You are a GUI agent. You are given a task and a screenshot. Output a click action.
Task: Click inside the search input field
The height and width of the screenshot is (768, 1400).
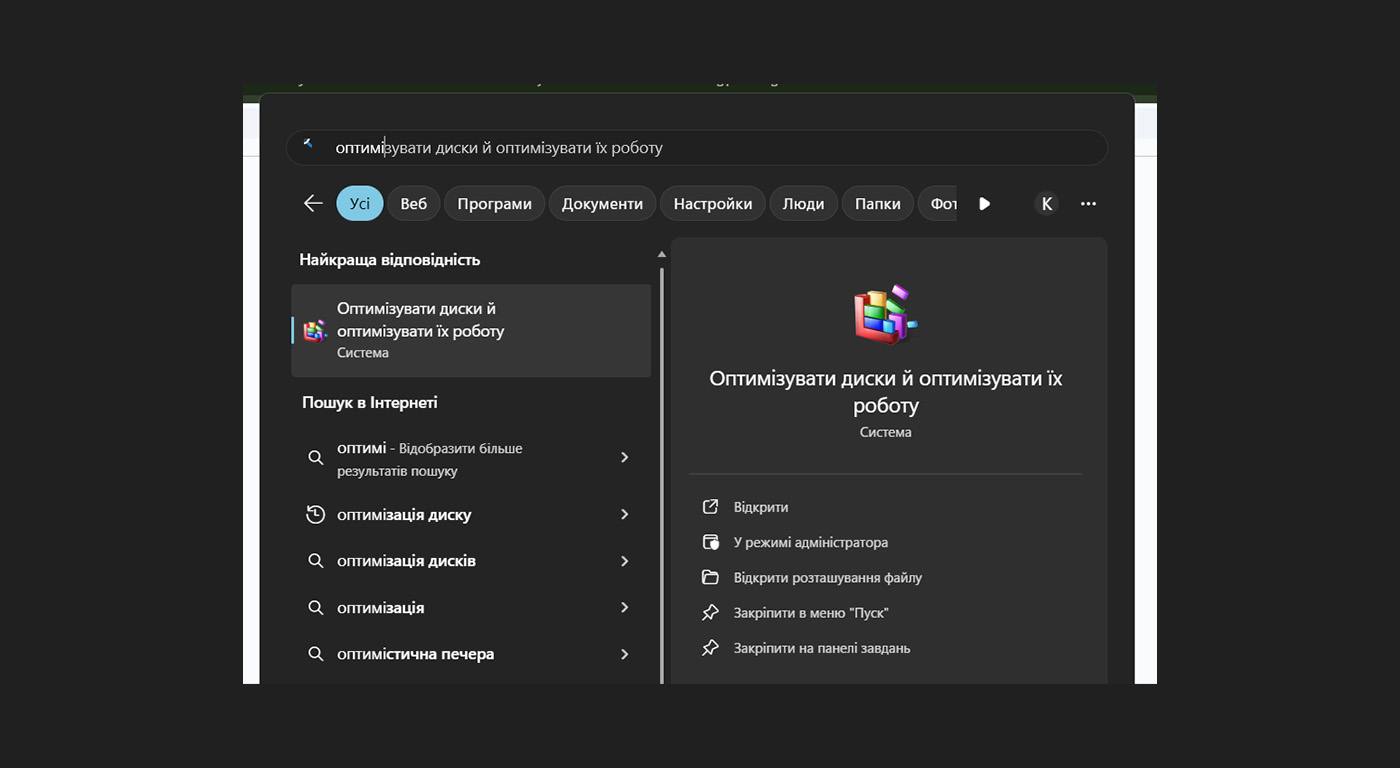(697, 147)
